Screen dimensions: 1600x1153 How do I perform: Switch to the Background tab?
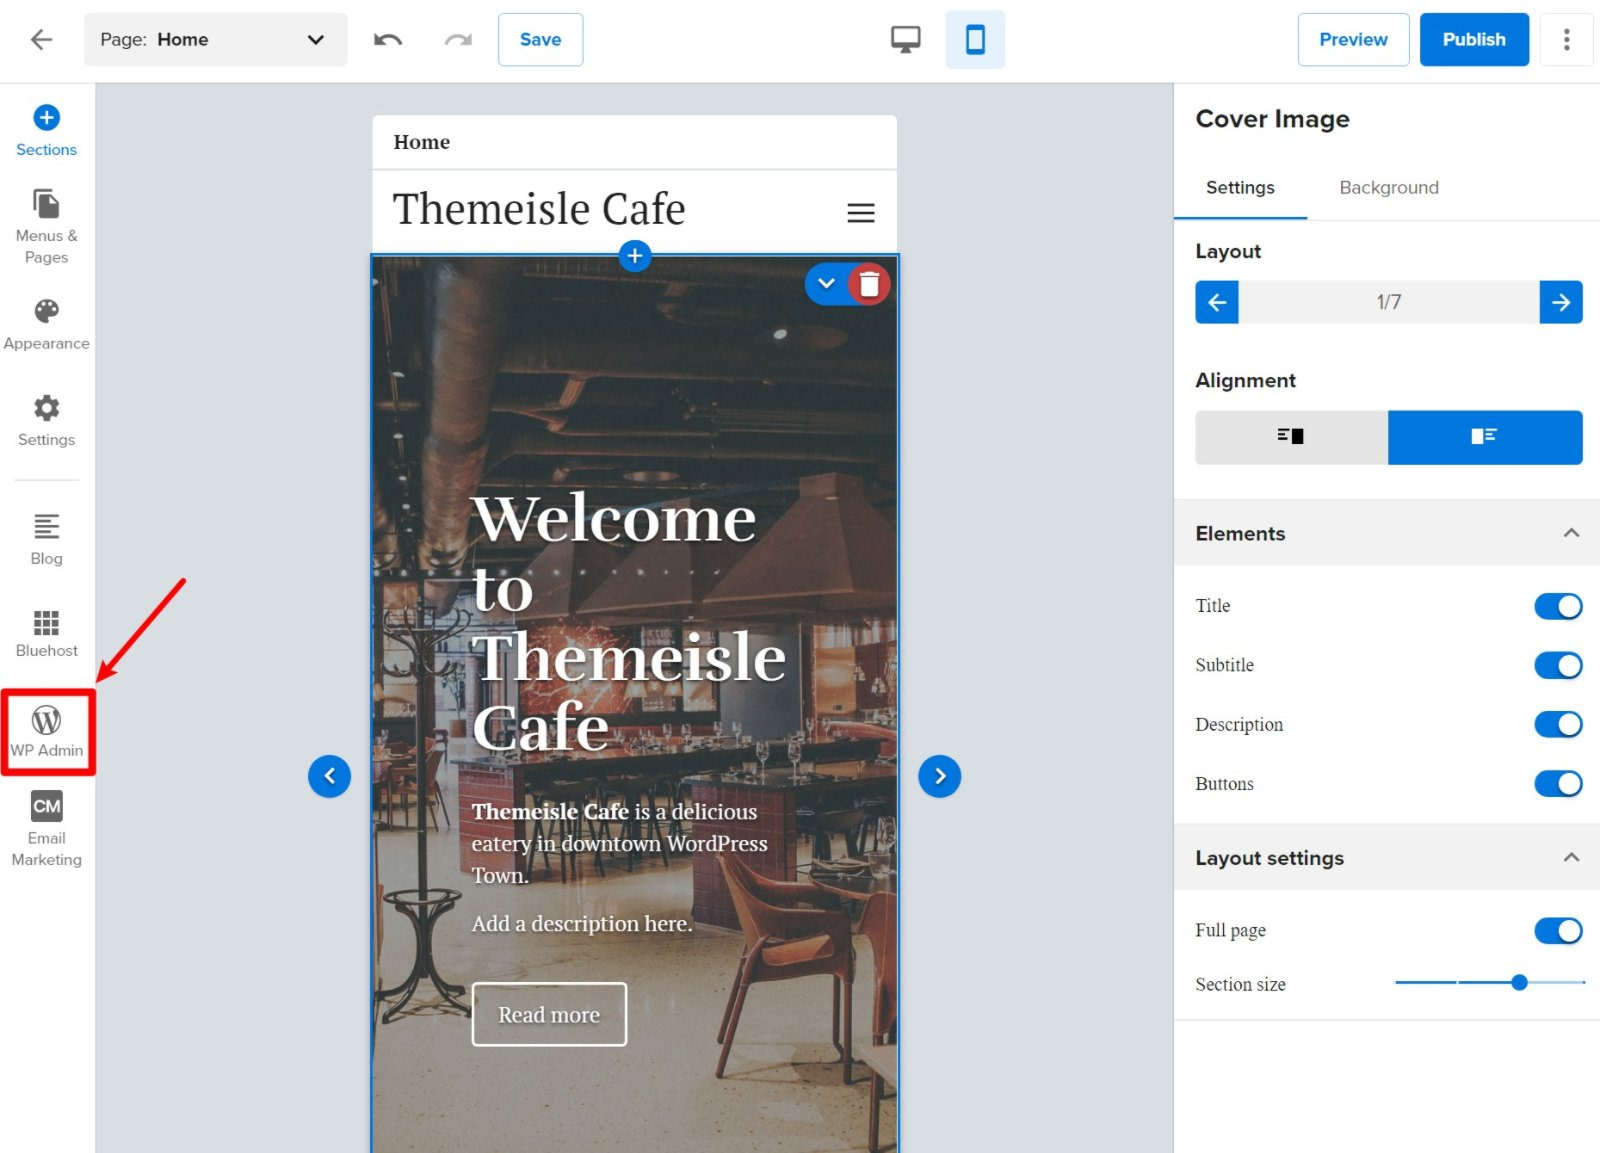point(1388,187)
